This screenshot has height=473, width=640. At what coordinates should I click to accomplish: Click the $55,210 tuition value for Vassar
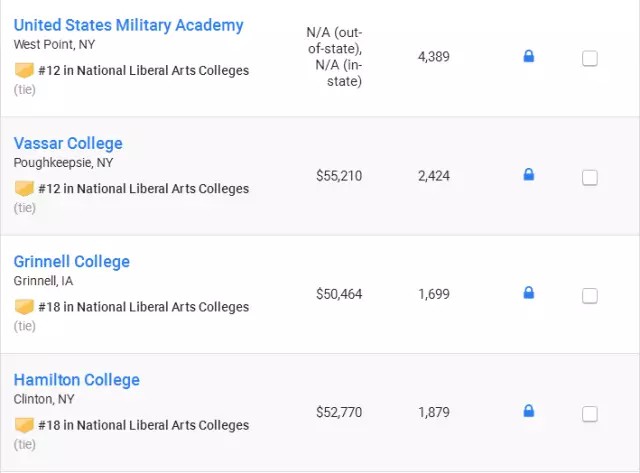[339, 176]
